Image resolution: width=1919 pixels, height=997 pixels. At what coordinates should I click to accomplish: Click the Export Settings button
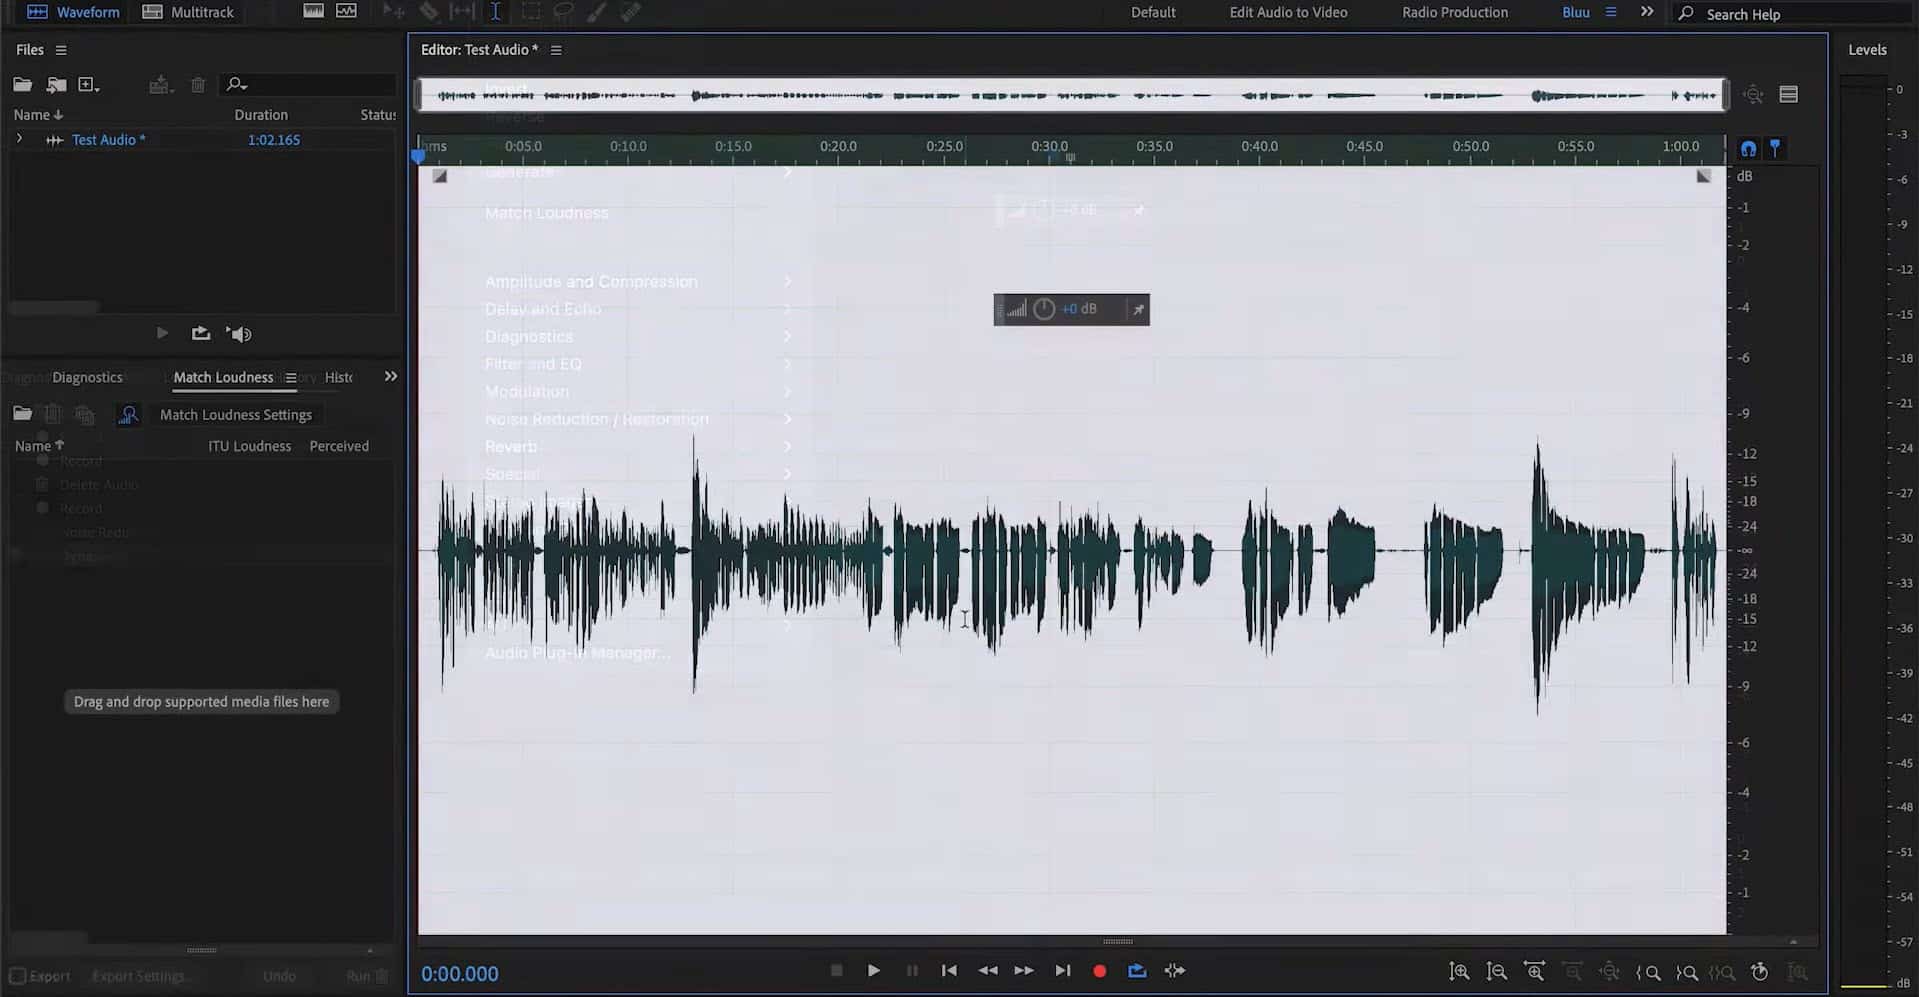(x=140, y=975)
